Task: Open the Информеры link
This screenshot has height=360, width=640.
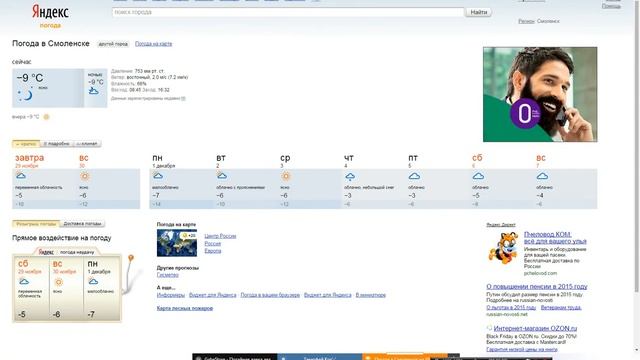Action: click(171, 295)
